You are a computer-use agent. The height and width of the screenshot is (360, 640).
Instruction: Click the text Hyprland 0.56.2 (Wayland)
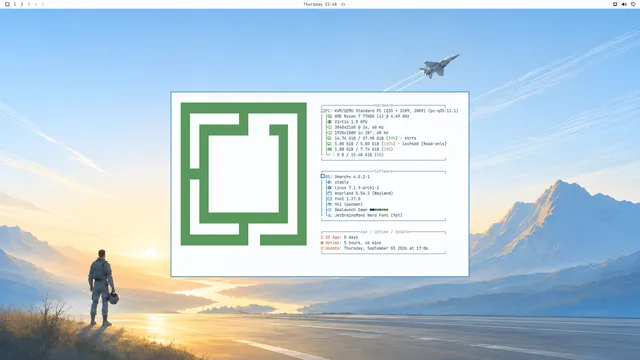pyautogui.click(x=364, y=193)
